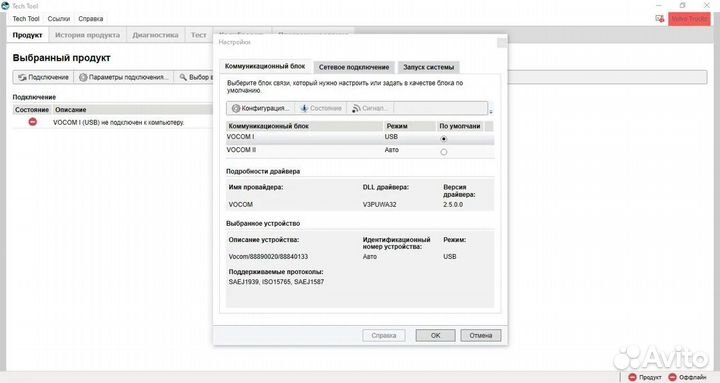Open Параметры подключения from the toolbar
The width and height of the screenshot is (720, 383).
pos(124,77)
